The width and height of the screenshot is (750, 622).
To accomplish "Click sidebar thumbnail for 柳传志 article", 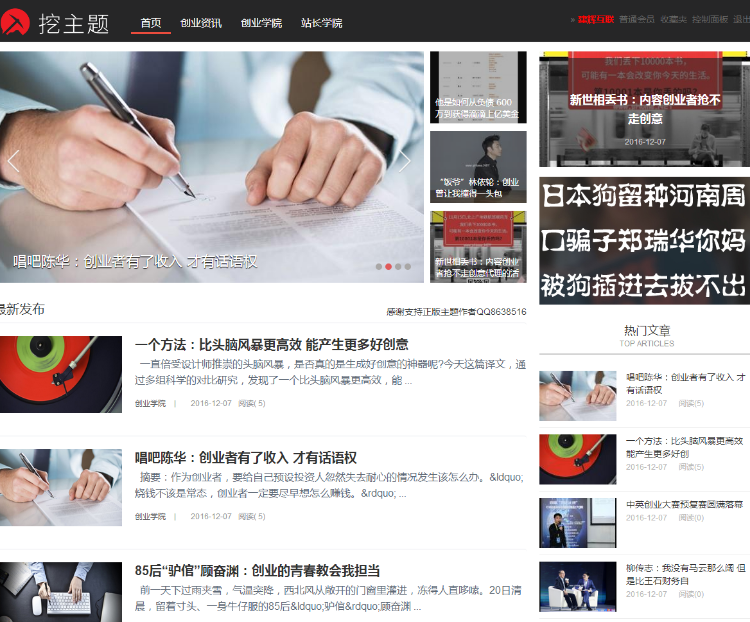I will tap(578, 587).
